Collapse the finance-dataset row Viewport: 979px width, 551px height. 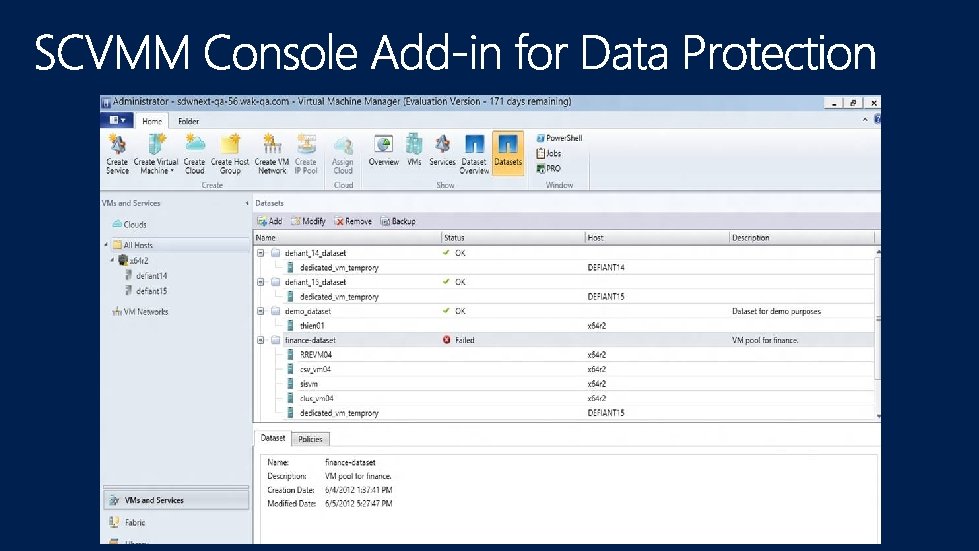click(260, 340)
